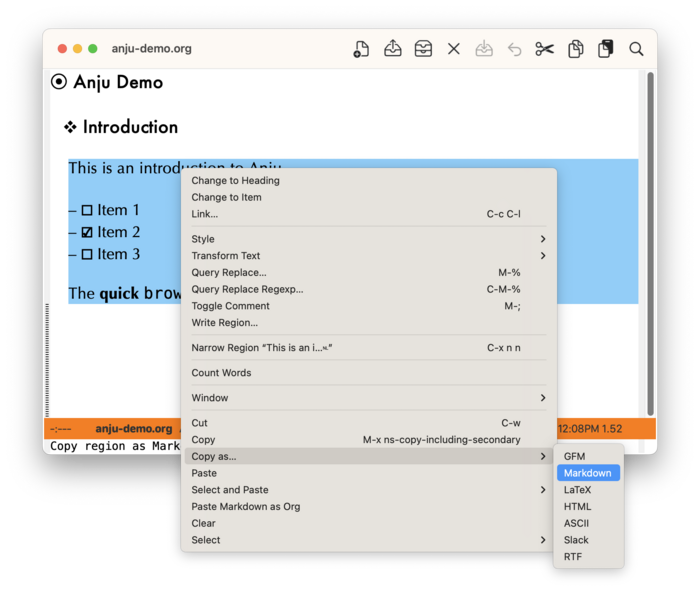
Task: Choose Query Replace Regexp…
Action: point(369,289)
